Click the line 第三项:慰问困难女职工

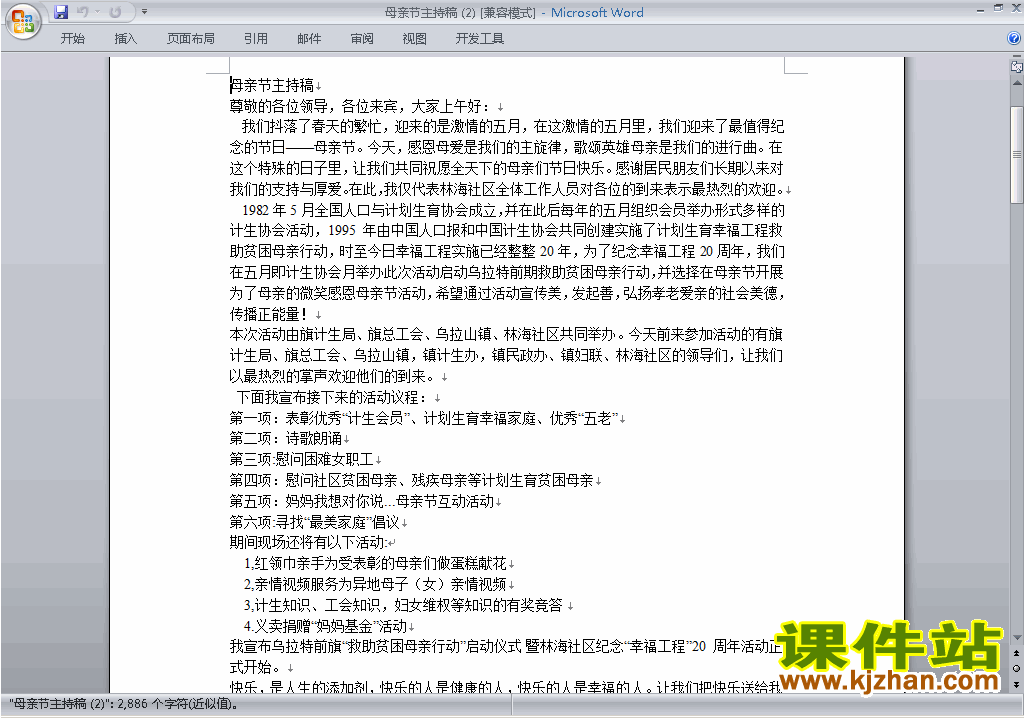pos(301,460)
